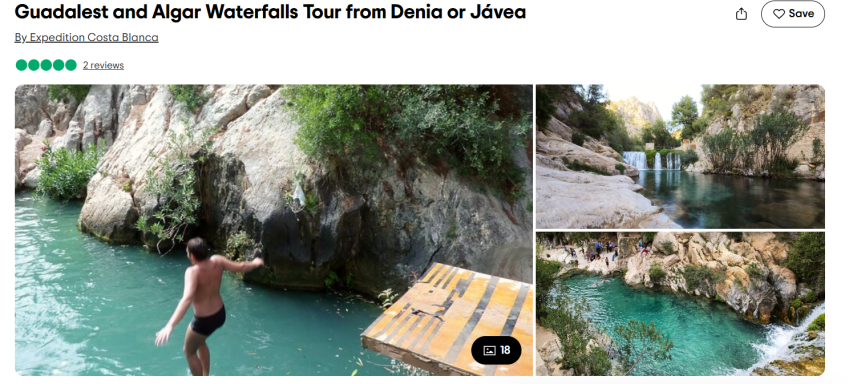857x384 pixels.
Task: Click the fourth green rating bubble
Action: (58, 65)
